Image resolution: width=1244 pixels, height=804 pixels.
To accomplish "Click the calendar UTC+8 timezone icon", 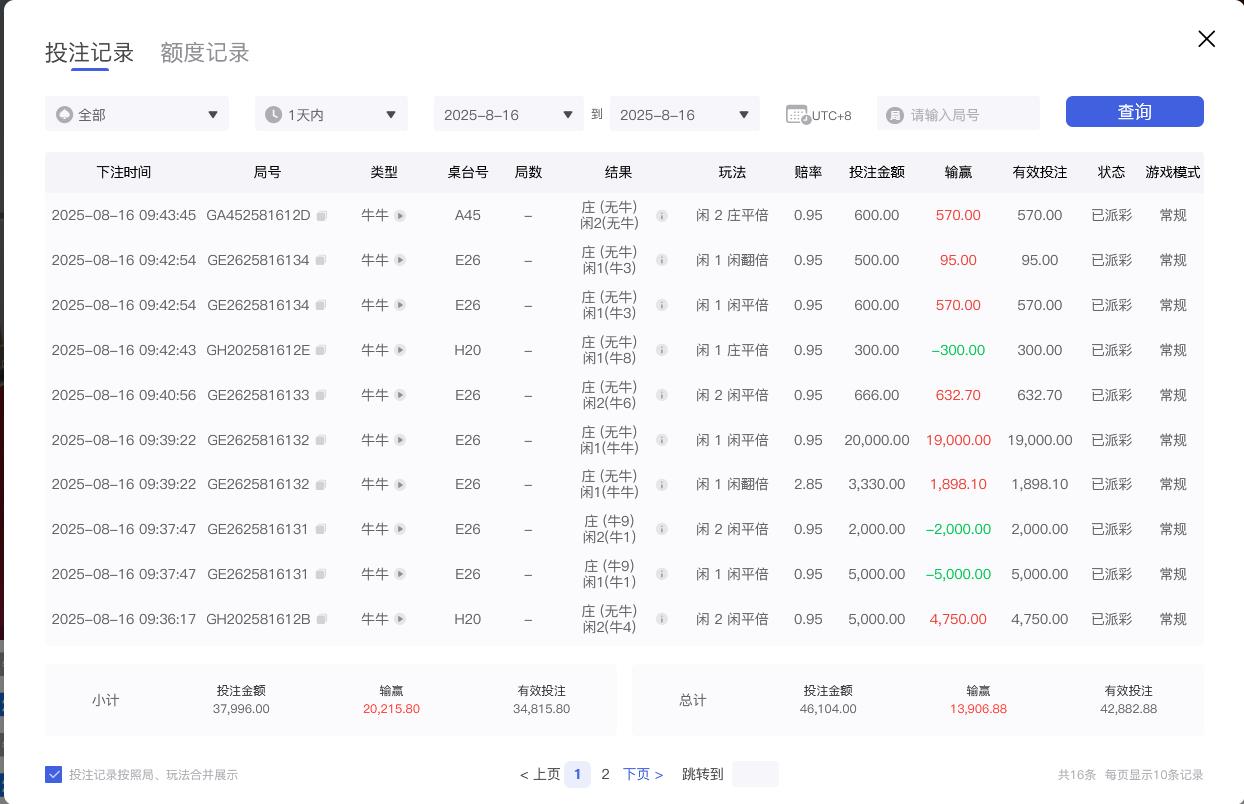I will pos(797,115).
